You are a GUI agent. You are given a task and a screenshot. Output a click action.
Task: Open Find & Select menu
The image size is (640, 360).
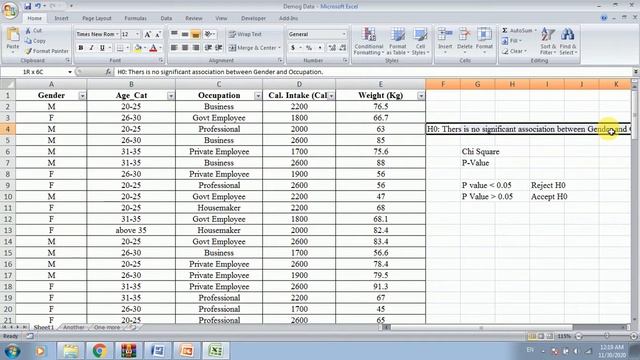(x=568, y=41)
